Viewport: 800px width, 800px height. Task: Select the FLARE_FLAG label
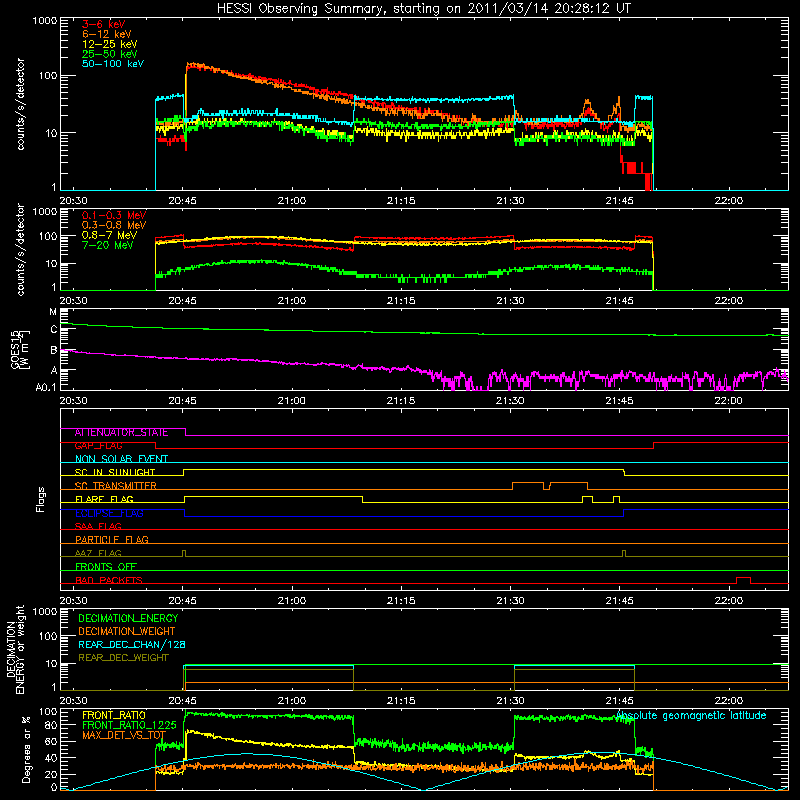104,498
